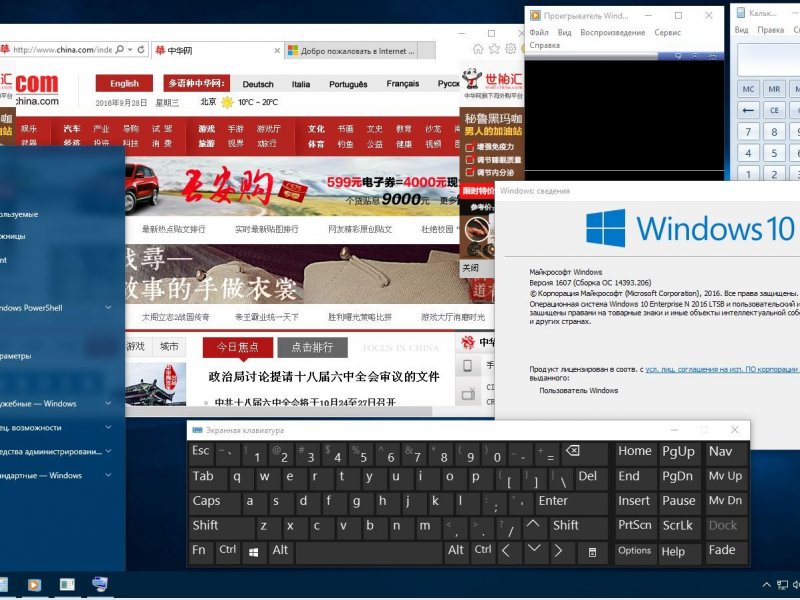Click calculator digit 5 button
800x600 pixels.
pos(774,153)
